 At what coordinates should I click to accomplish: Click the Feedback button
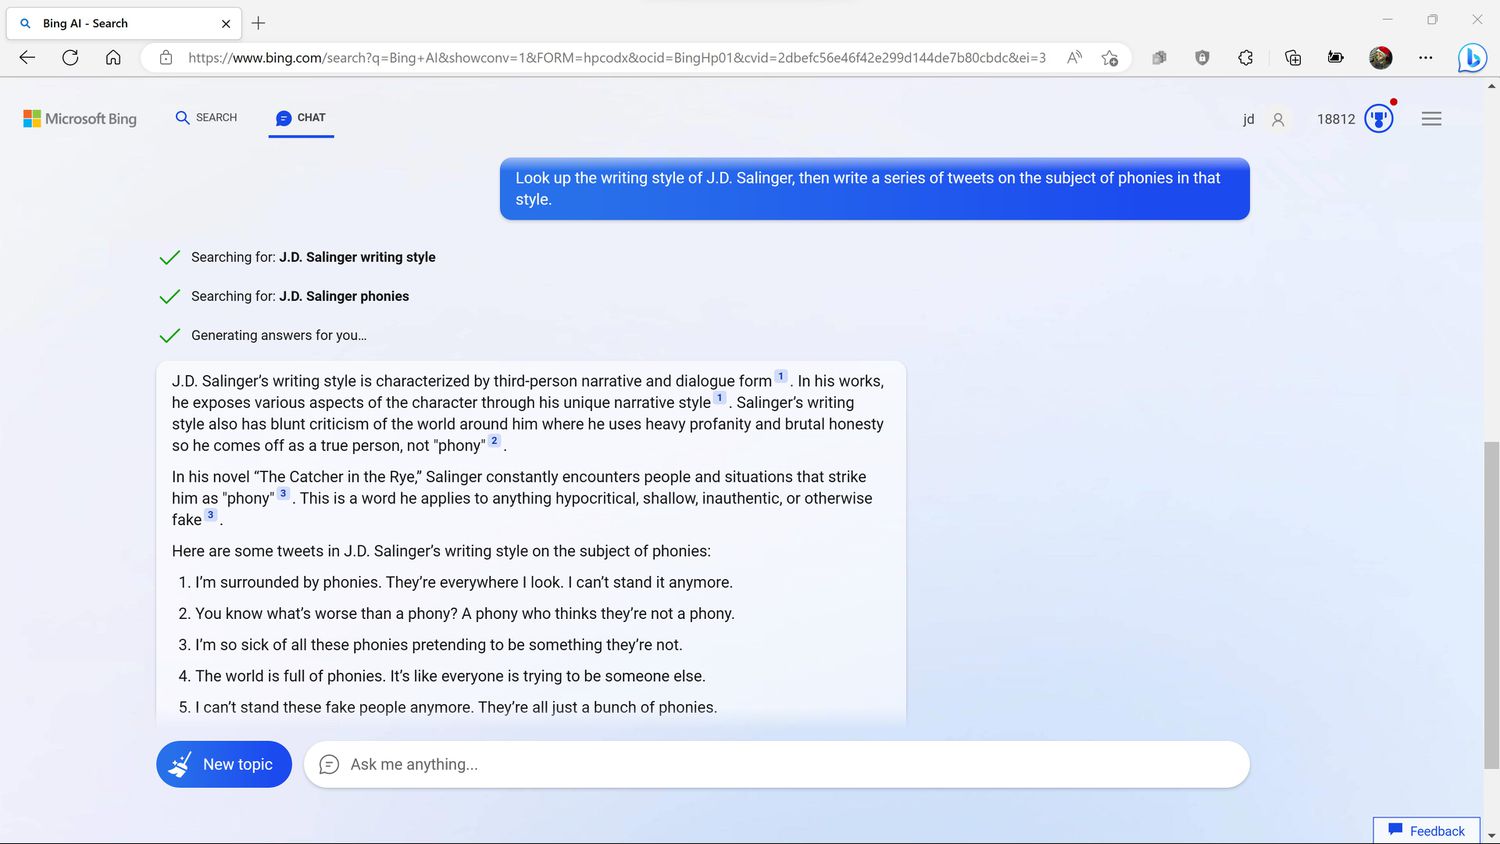click(1427, 831)
